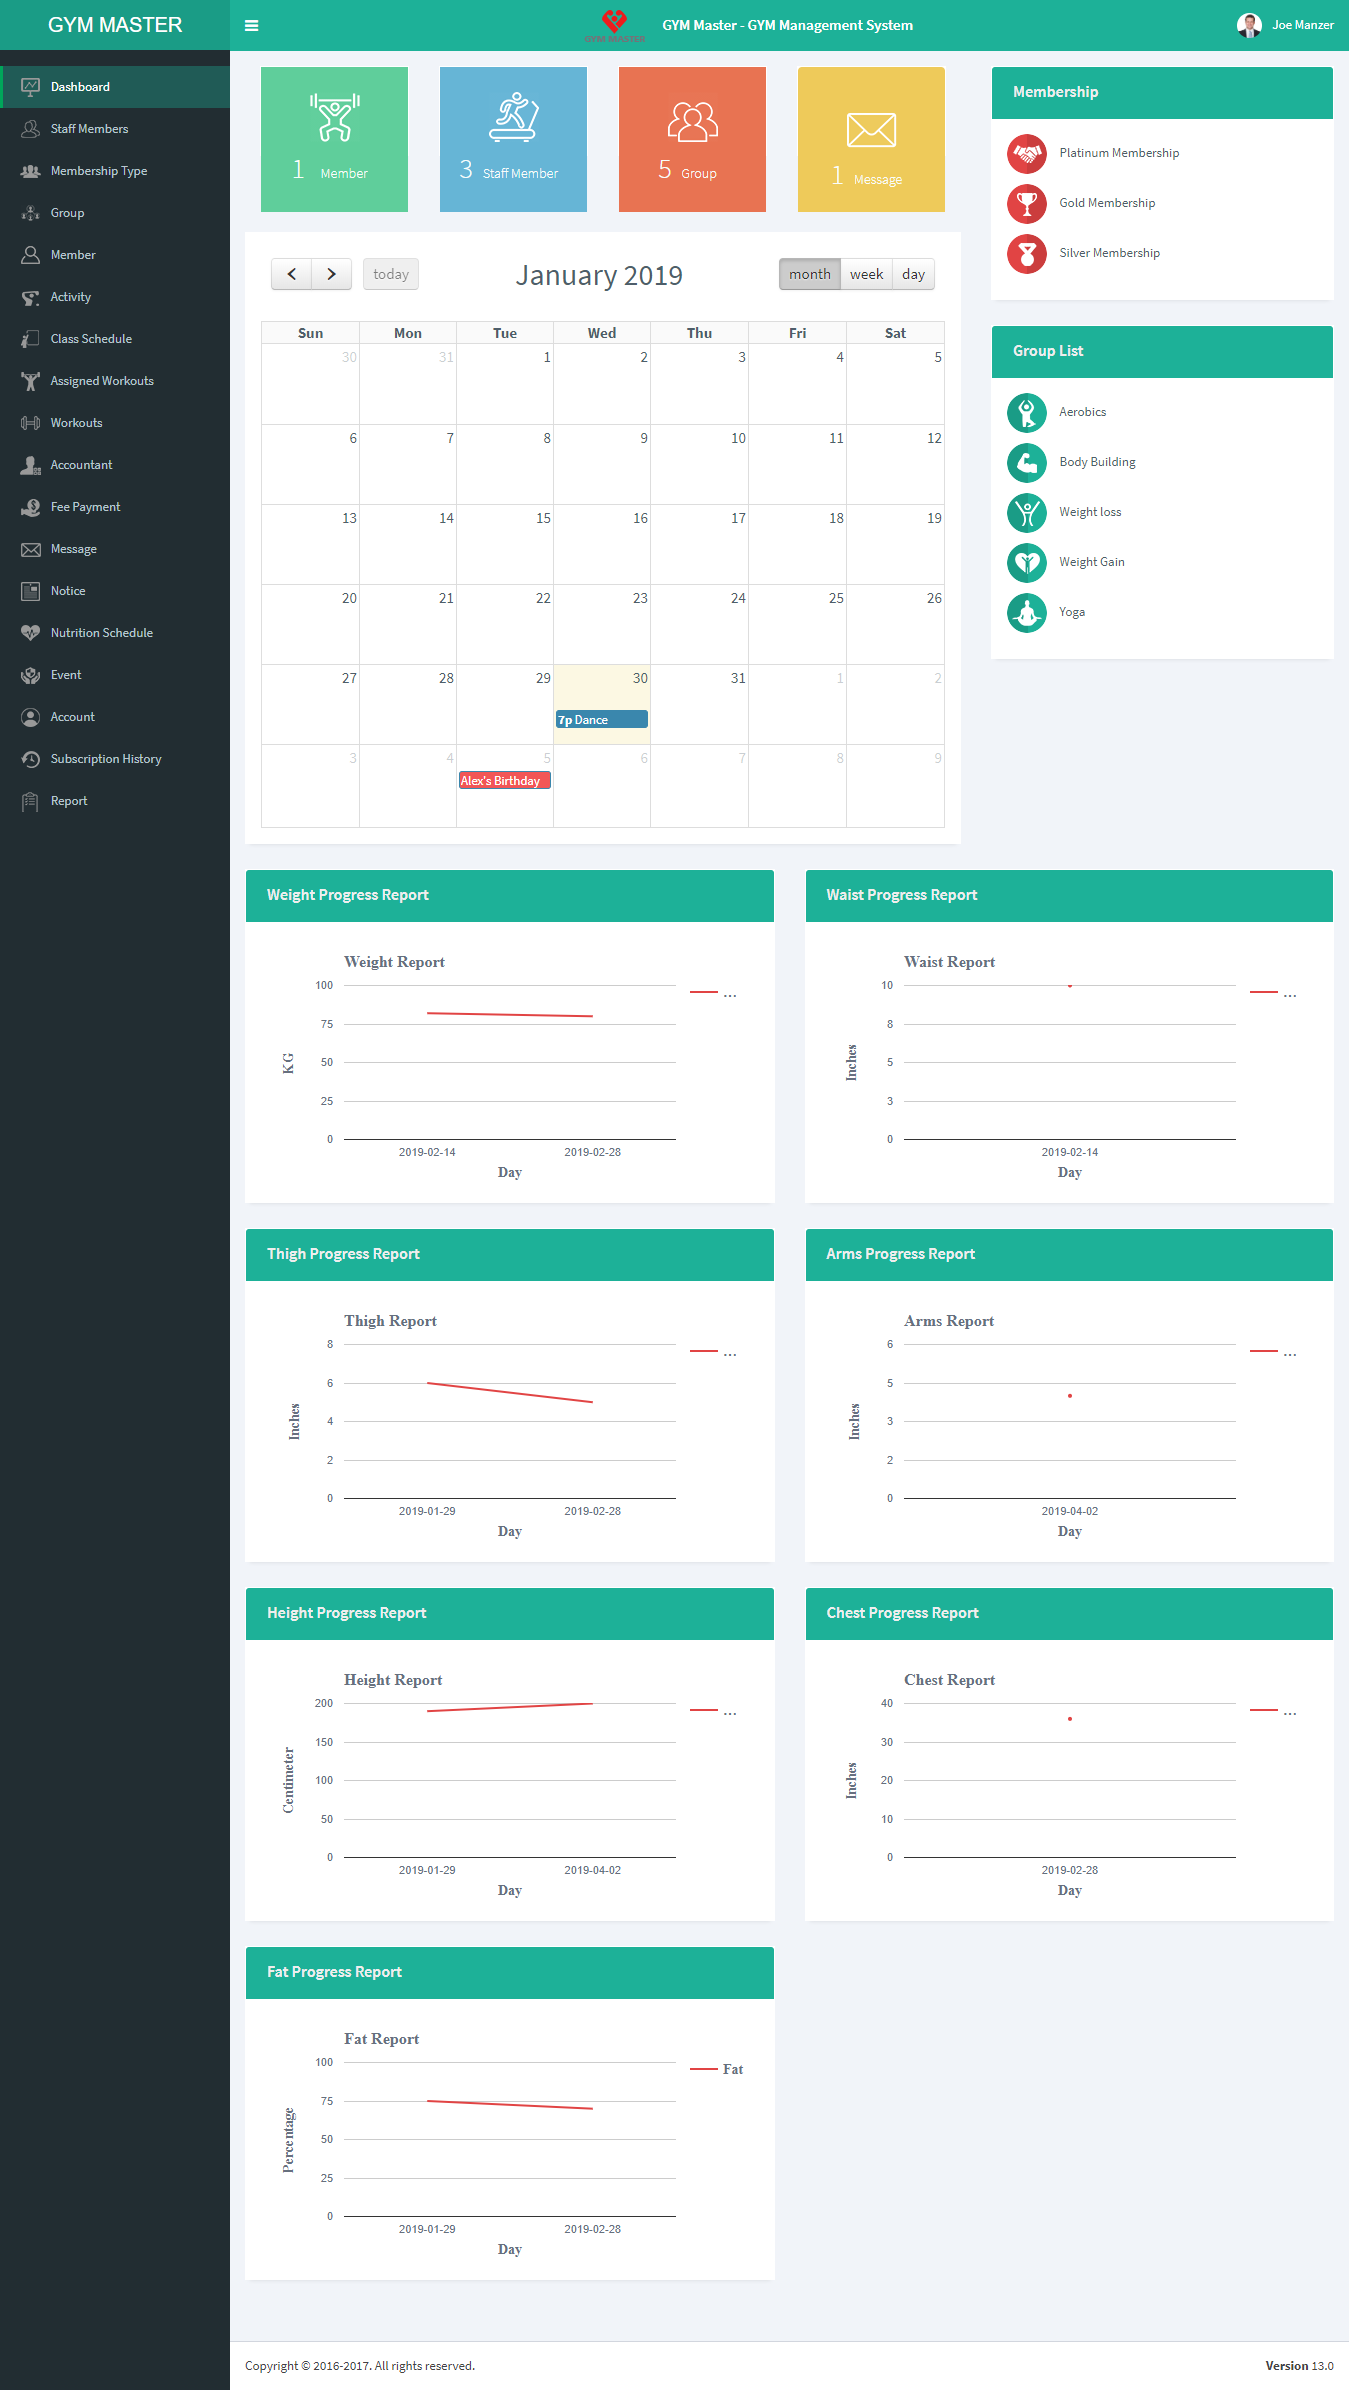Open the 7p Dance calendar event
The image size is (1349, 2390).
tap(601, 720)
